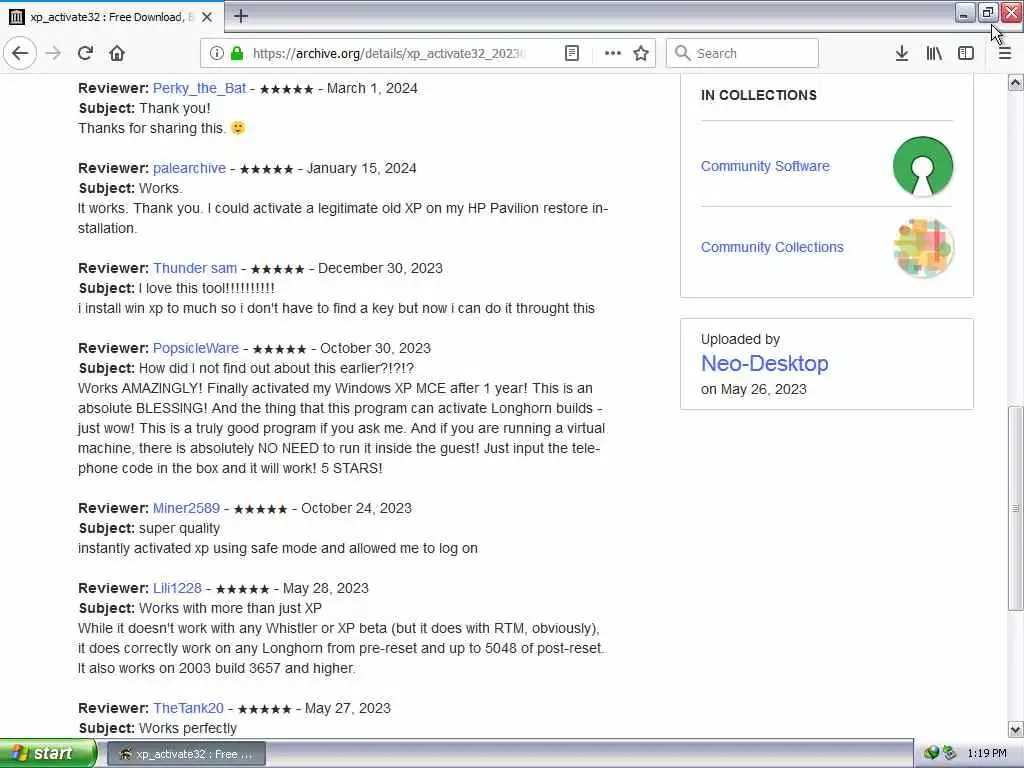This screenshot has height=768, width=1024.
Task: Click the smiley emoji in Perky_the_Bat review
Action: 238,127
